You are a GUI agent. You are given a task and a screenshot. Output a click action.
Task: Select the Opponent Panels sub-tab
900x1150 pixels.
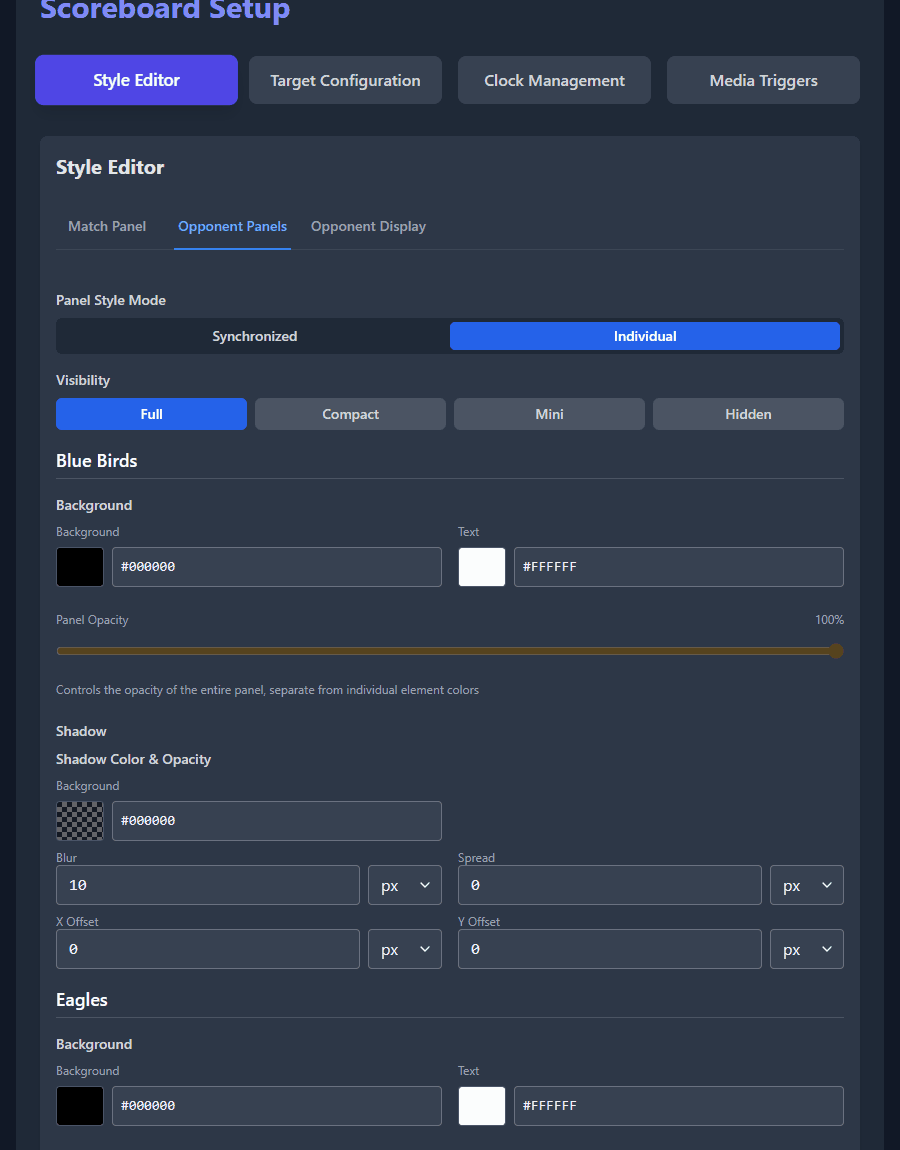point(233,227)
